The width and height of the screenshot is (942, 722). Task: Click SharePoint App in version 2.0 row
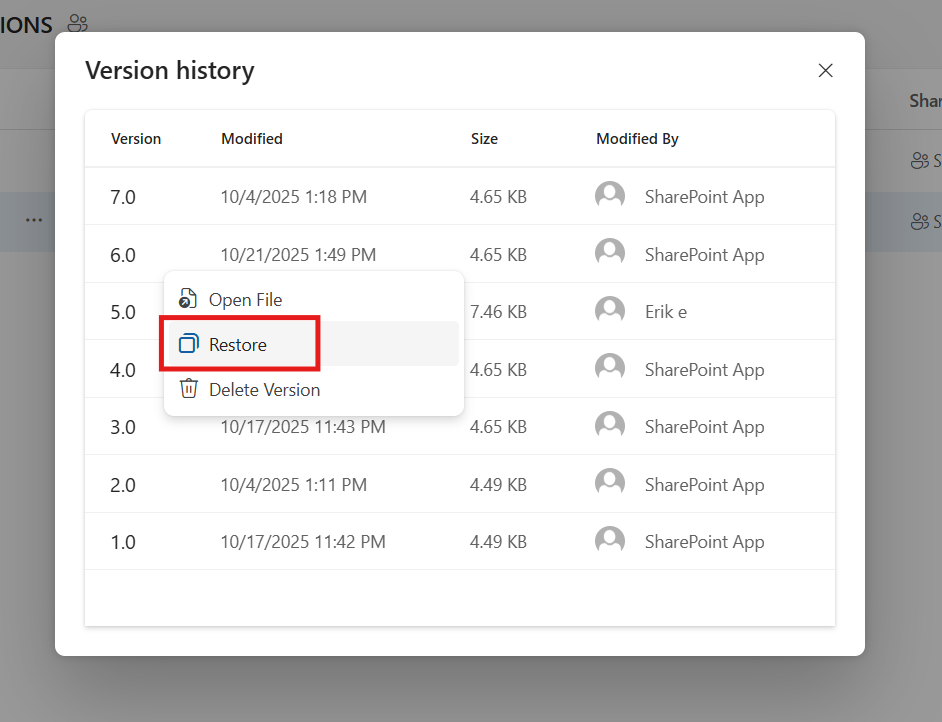point(704,485)
